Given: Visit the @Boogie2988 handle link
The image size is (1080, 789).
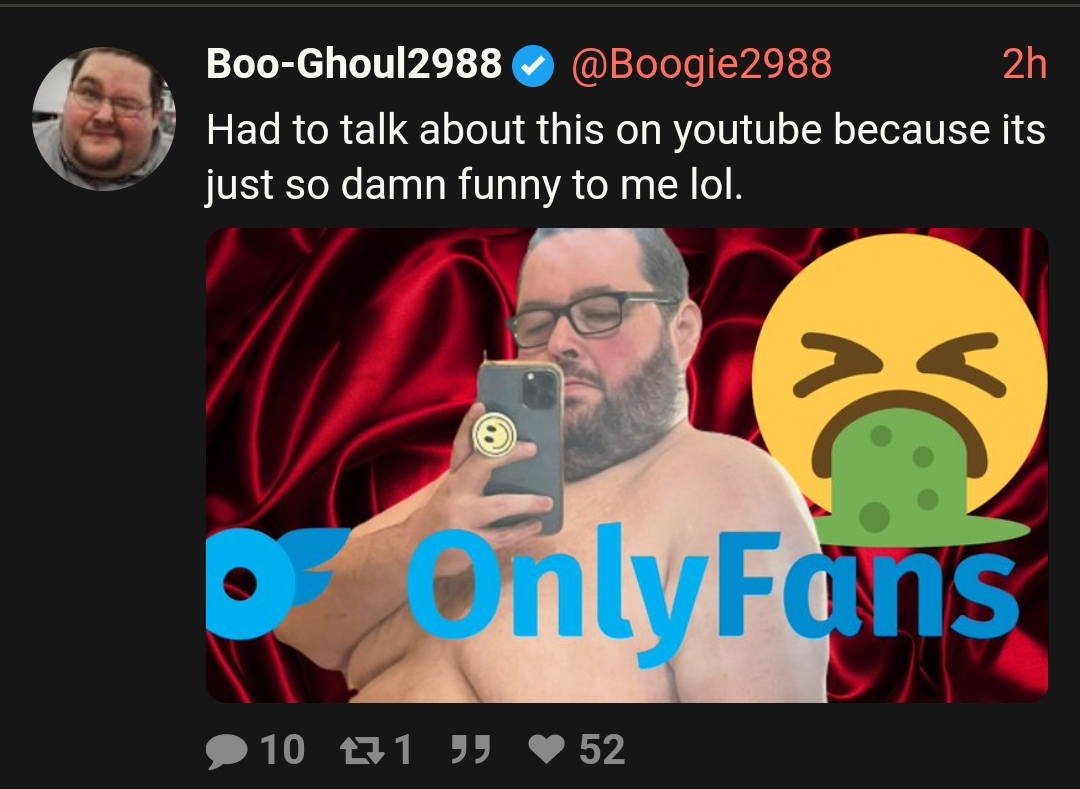Looking at the screenshot, I should (x=701, y=65).
